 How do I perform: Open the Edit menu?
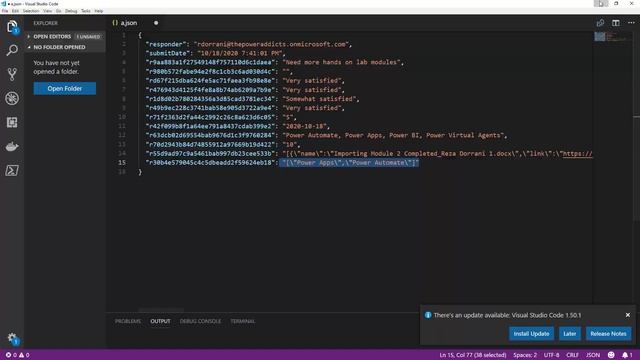coord(15,11)
